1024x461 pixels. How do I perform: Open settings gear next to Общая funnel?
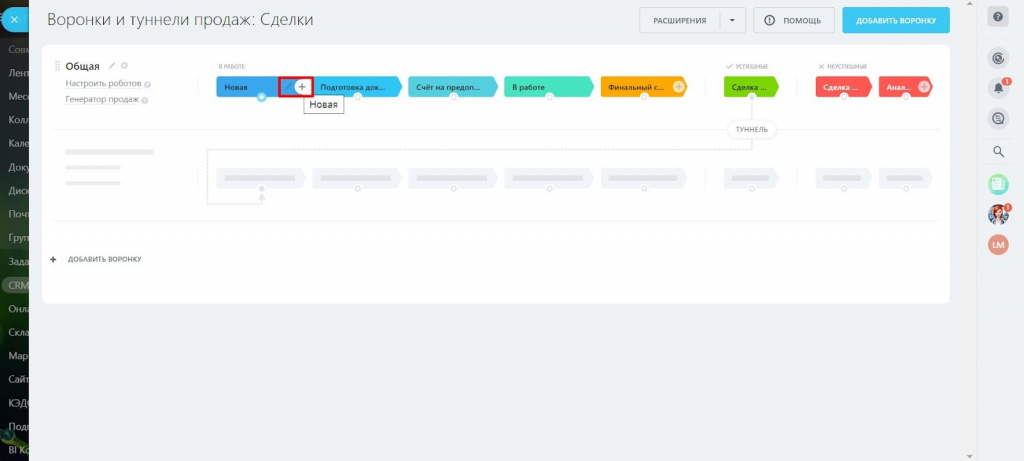click(x=124, y=66)
